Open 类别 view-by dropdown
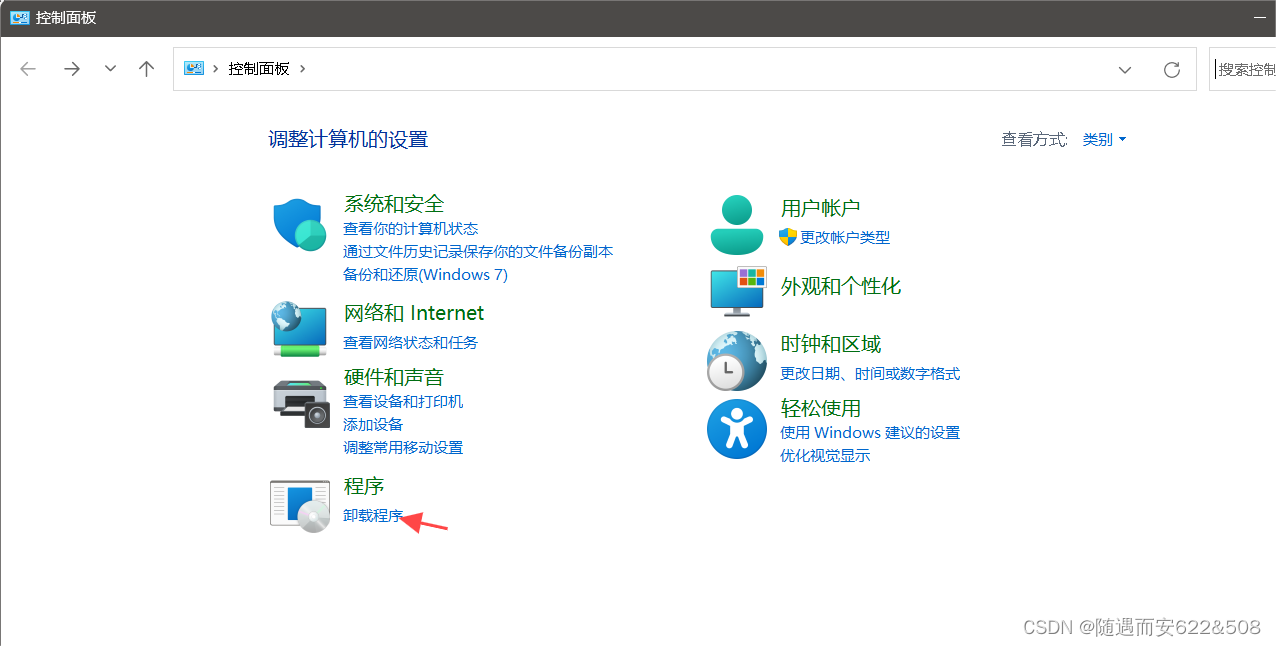Viewport: 1276px width, 646px height. [1105, 139]
